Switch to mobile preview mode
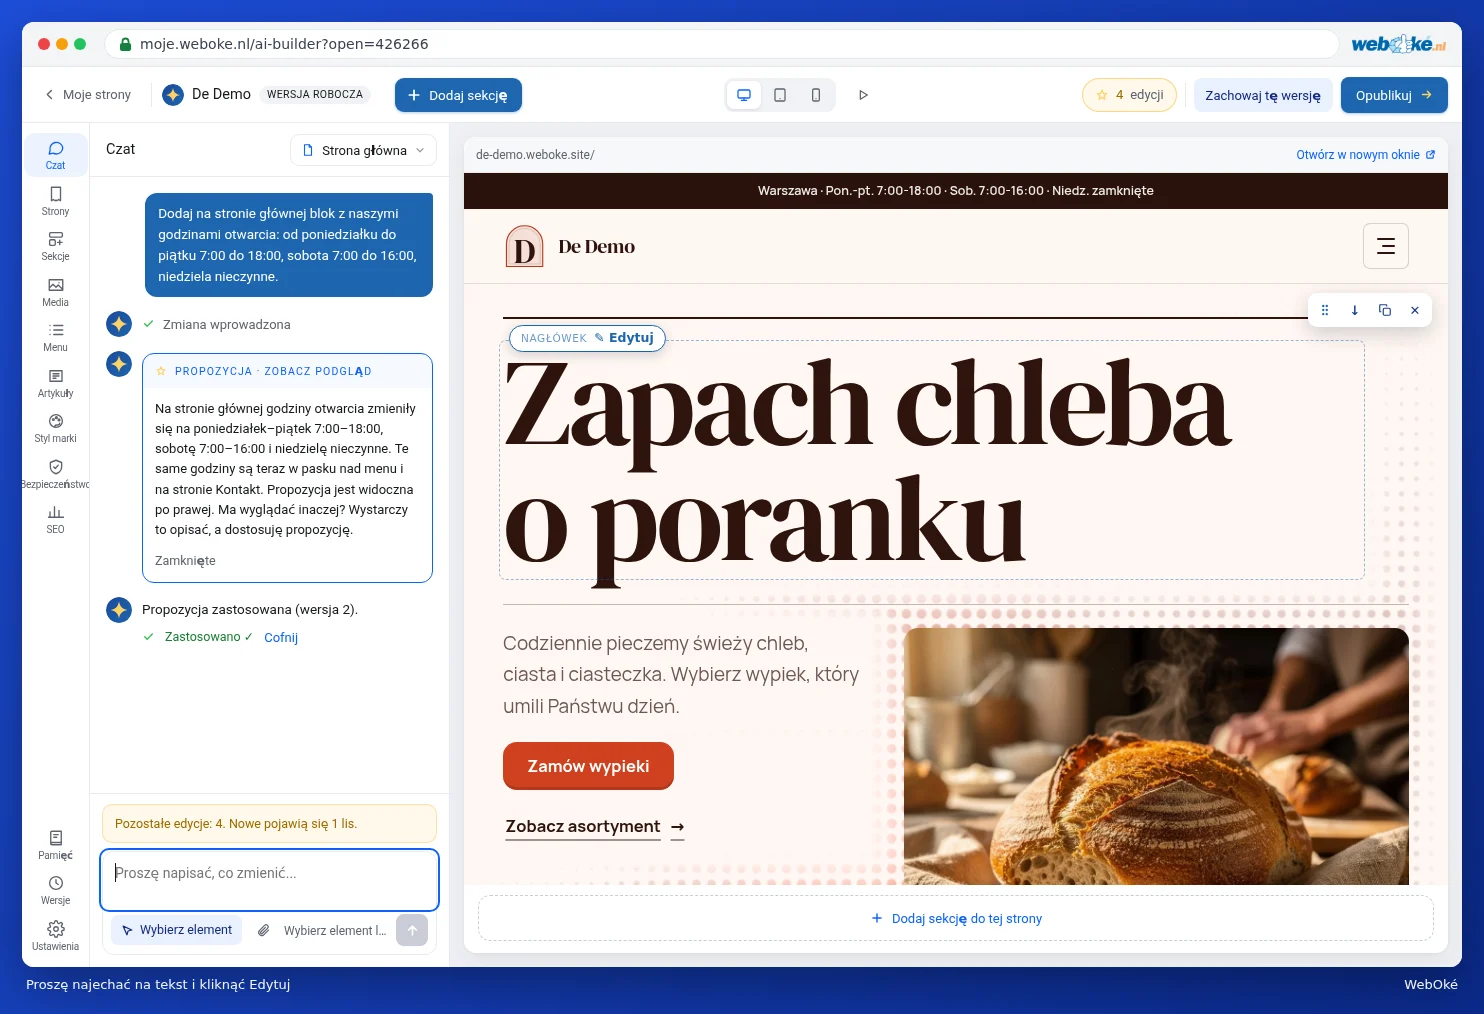The image size is (1484, 1014). pyautogui.click(x=816, y=95)
